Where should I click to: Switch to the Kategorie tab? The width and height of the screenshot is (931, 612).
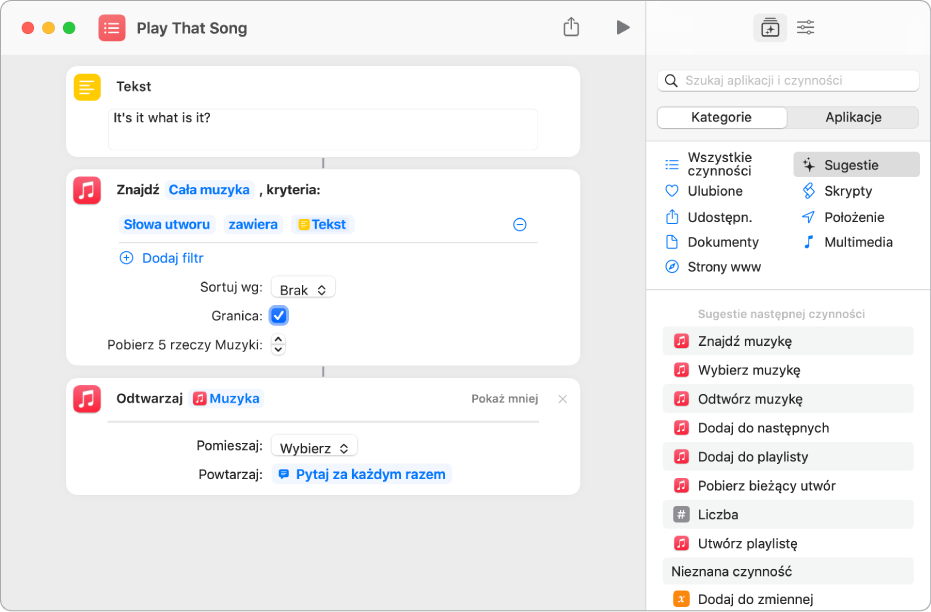coord(721,118)
